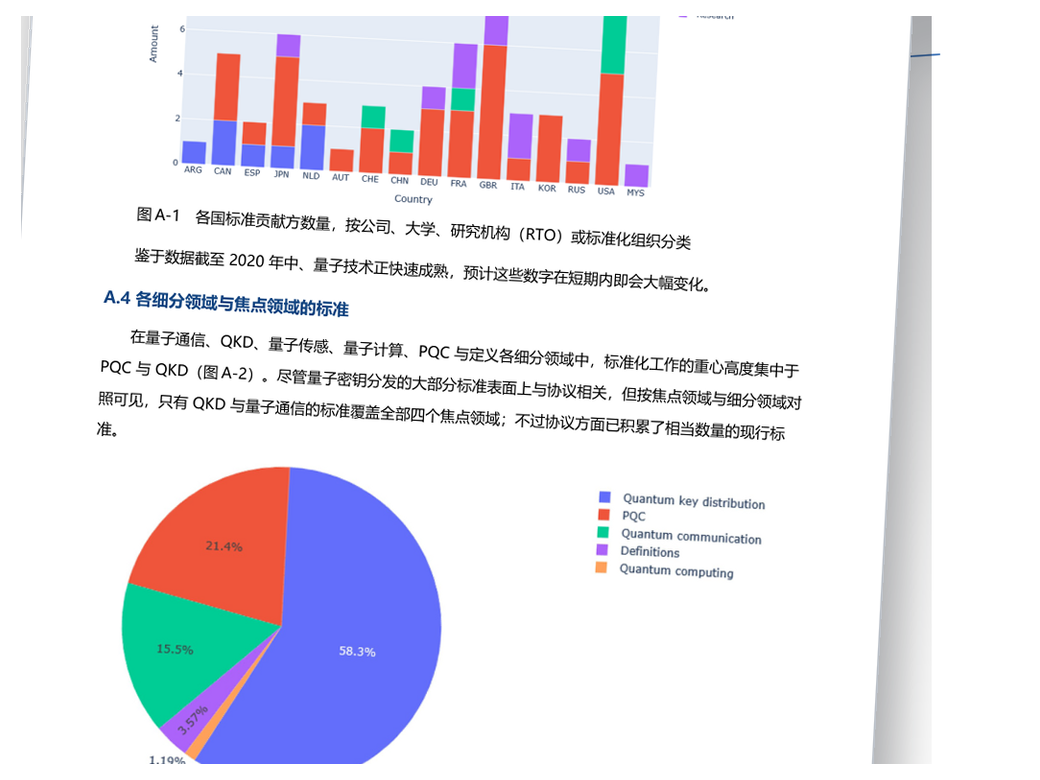Click the AUT red bar
This screenshot has width=1040, height=780.
pyautogui.click(x=342, y=161)
